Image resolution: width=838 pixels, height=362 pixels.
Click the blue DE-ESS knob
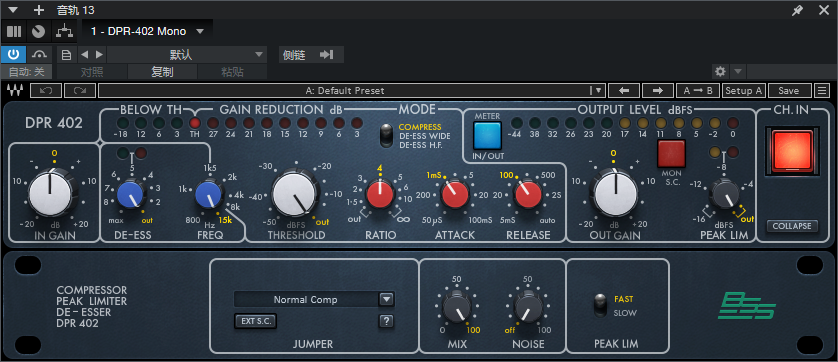click(131, 194)
